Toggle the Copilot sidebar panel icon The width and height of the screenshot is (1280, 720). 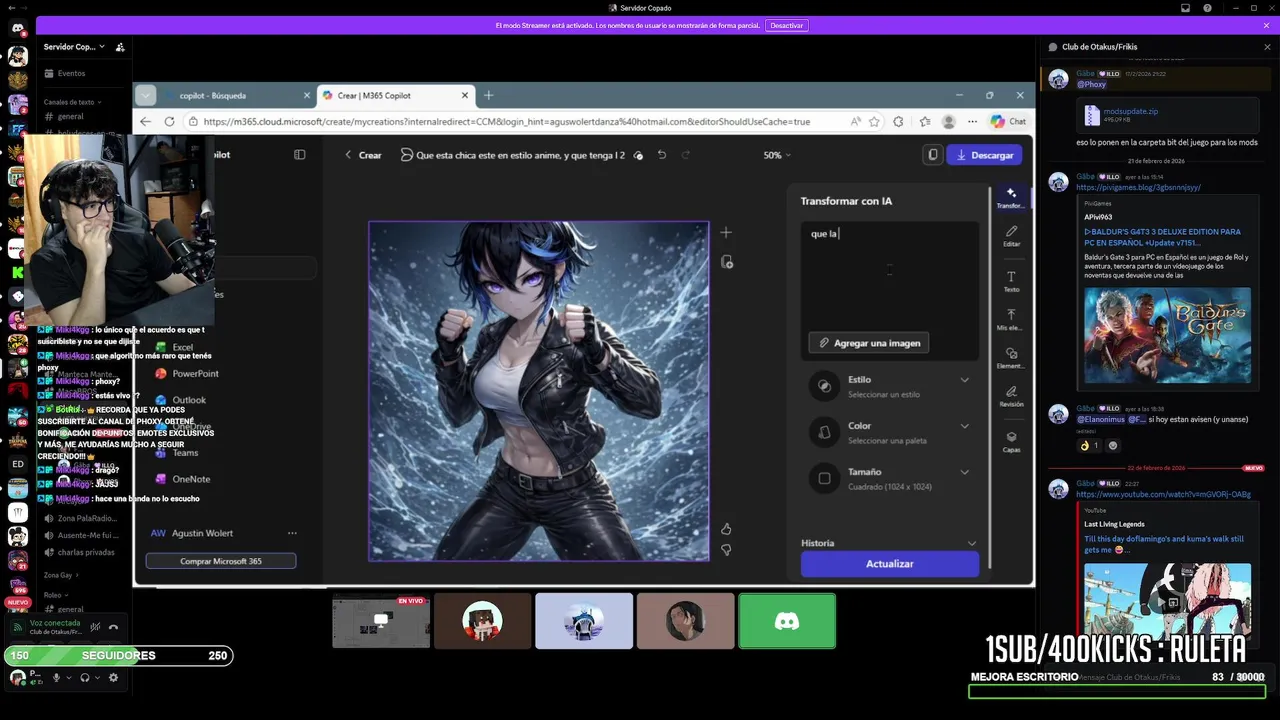(299, 155)
